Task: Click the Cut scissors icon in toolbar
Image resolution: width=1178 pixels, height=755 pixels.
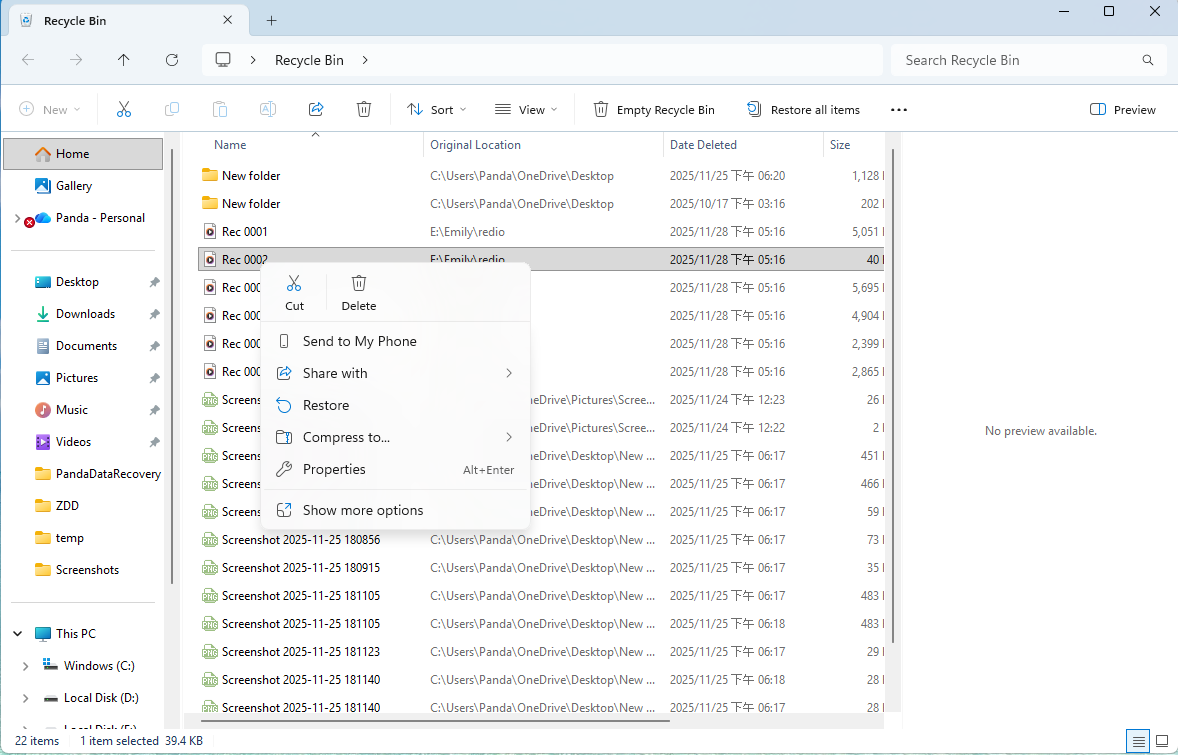Action: [124, 110]
